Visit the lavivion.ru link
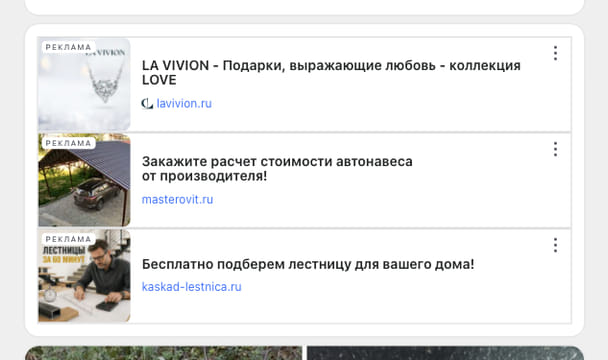 [184, 104]
